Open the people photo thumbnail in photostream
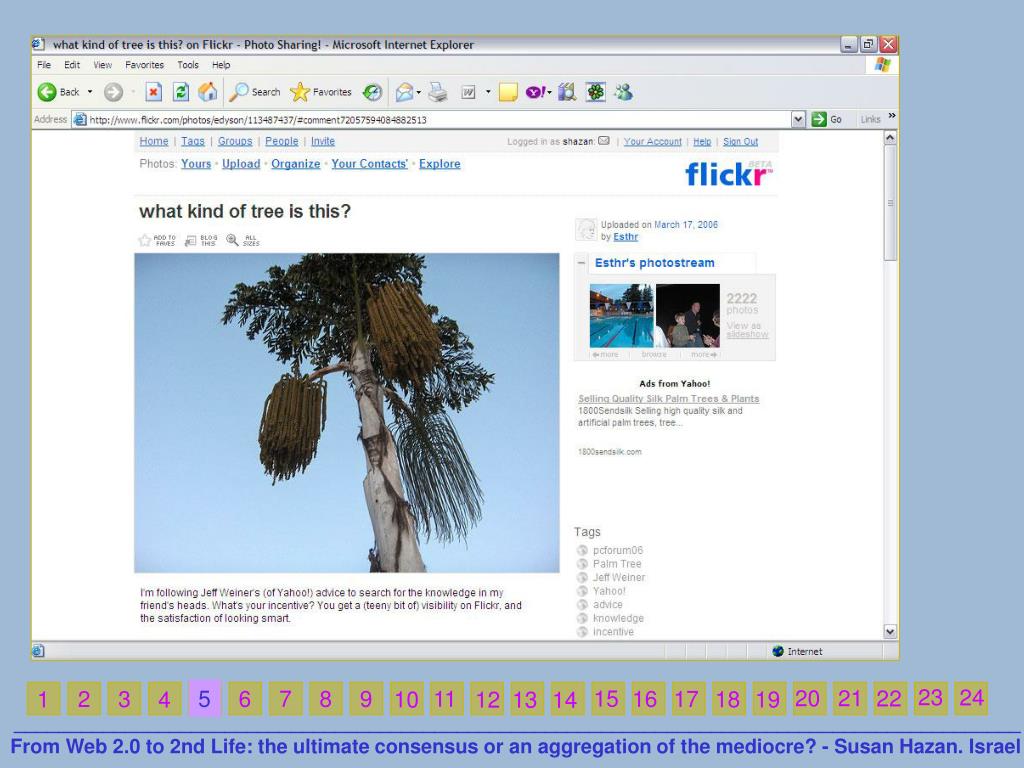This screenshot has height=768, width=1024. tap(688, 315)
